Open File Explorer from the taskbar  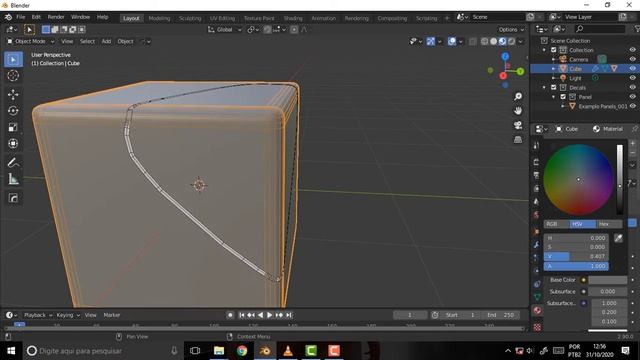click(219, 351)
